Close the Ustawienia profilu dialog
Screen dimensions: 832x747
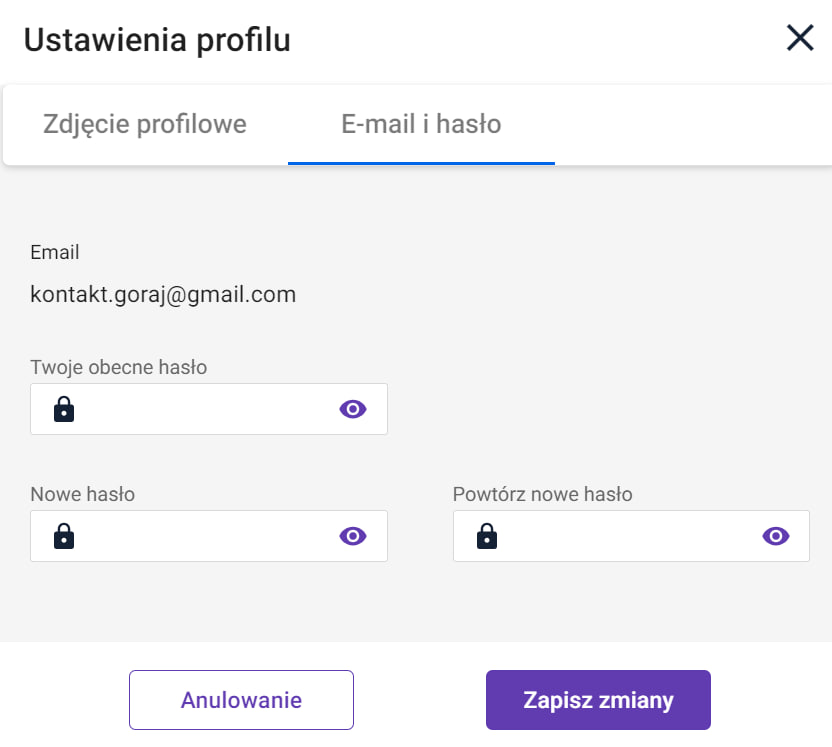tap(800, 38)
